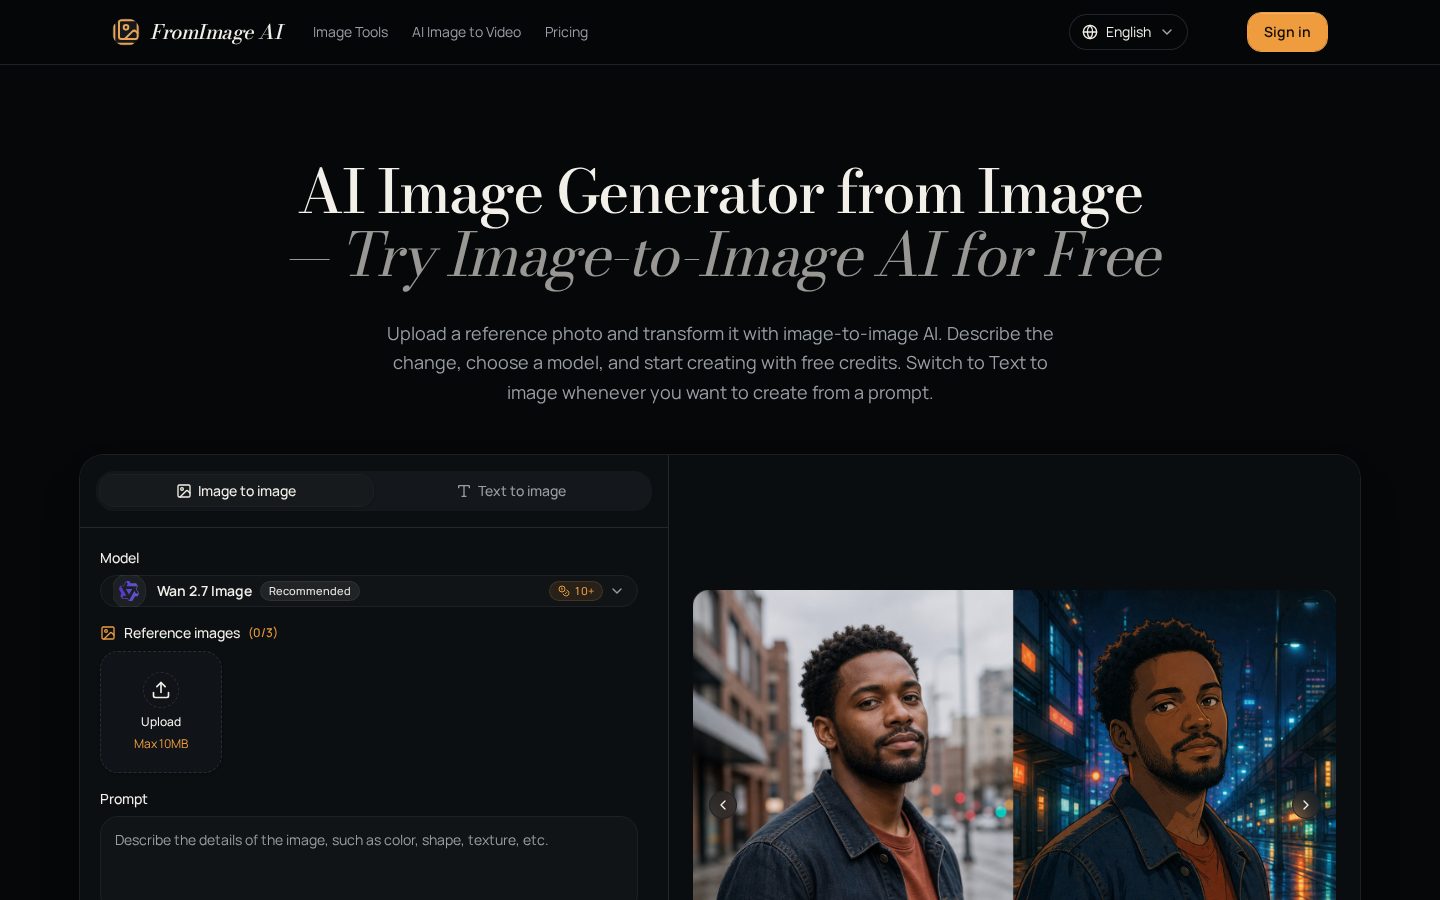The width and height of the screenshot is (1440, 900).
Task: Show the previous example image
Action: pos(723,805)
